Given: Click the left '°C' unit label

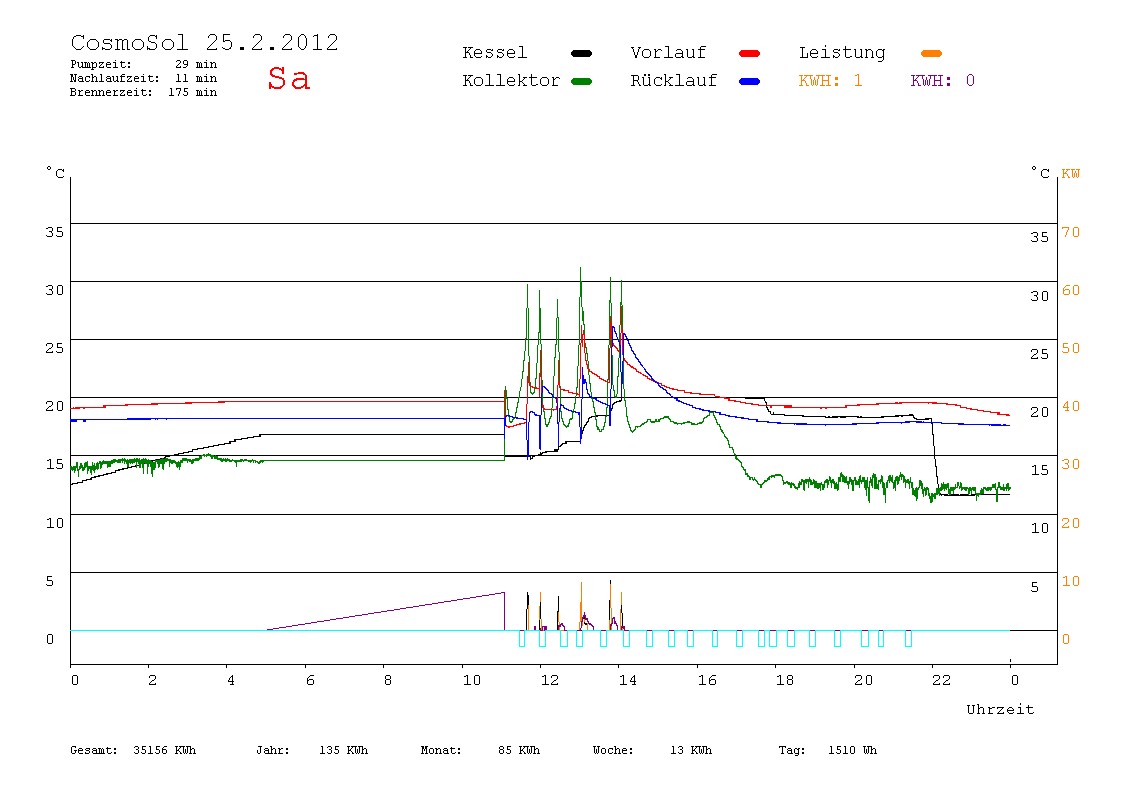Looking at the screenshot, I should click(x=55, y=173).
